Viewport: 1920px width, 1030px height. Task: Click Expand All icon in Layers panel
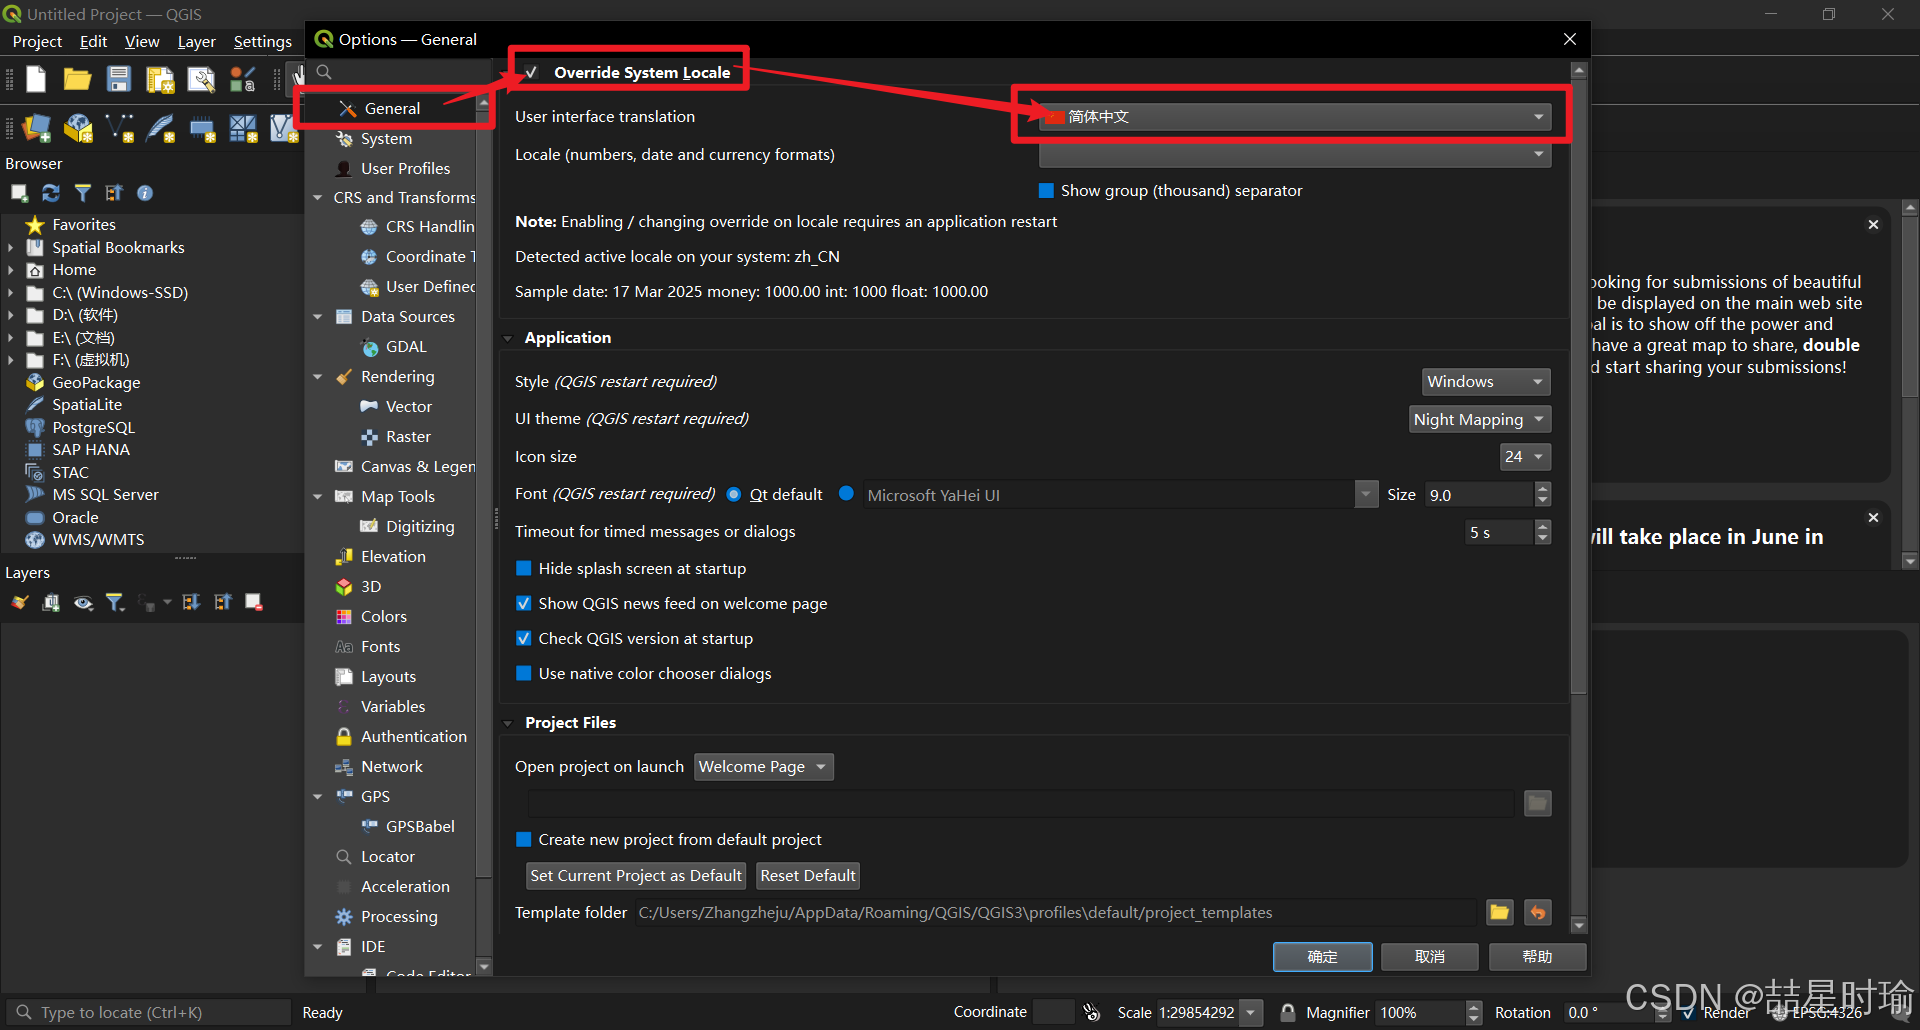(191, 602)
